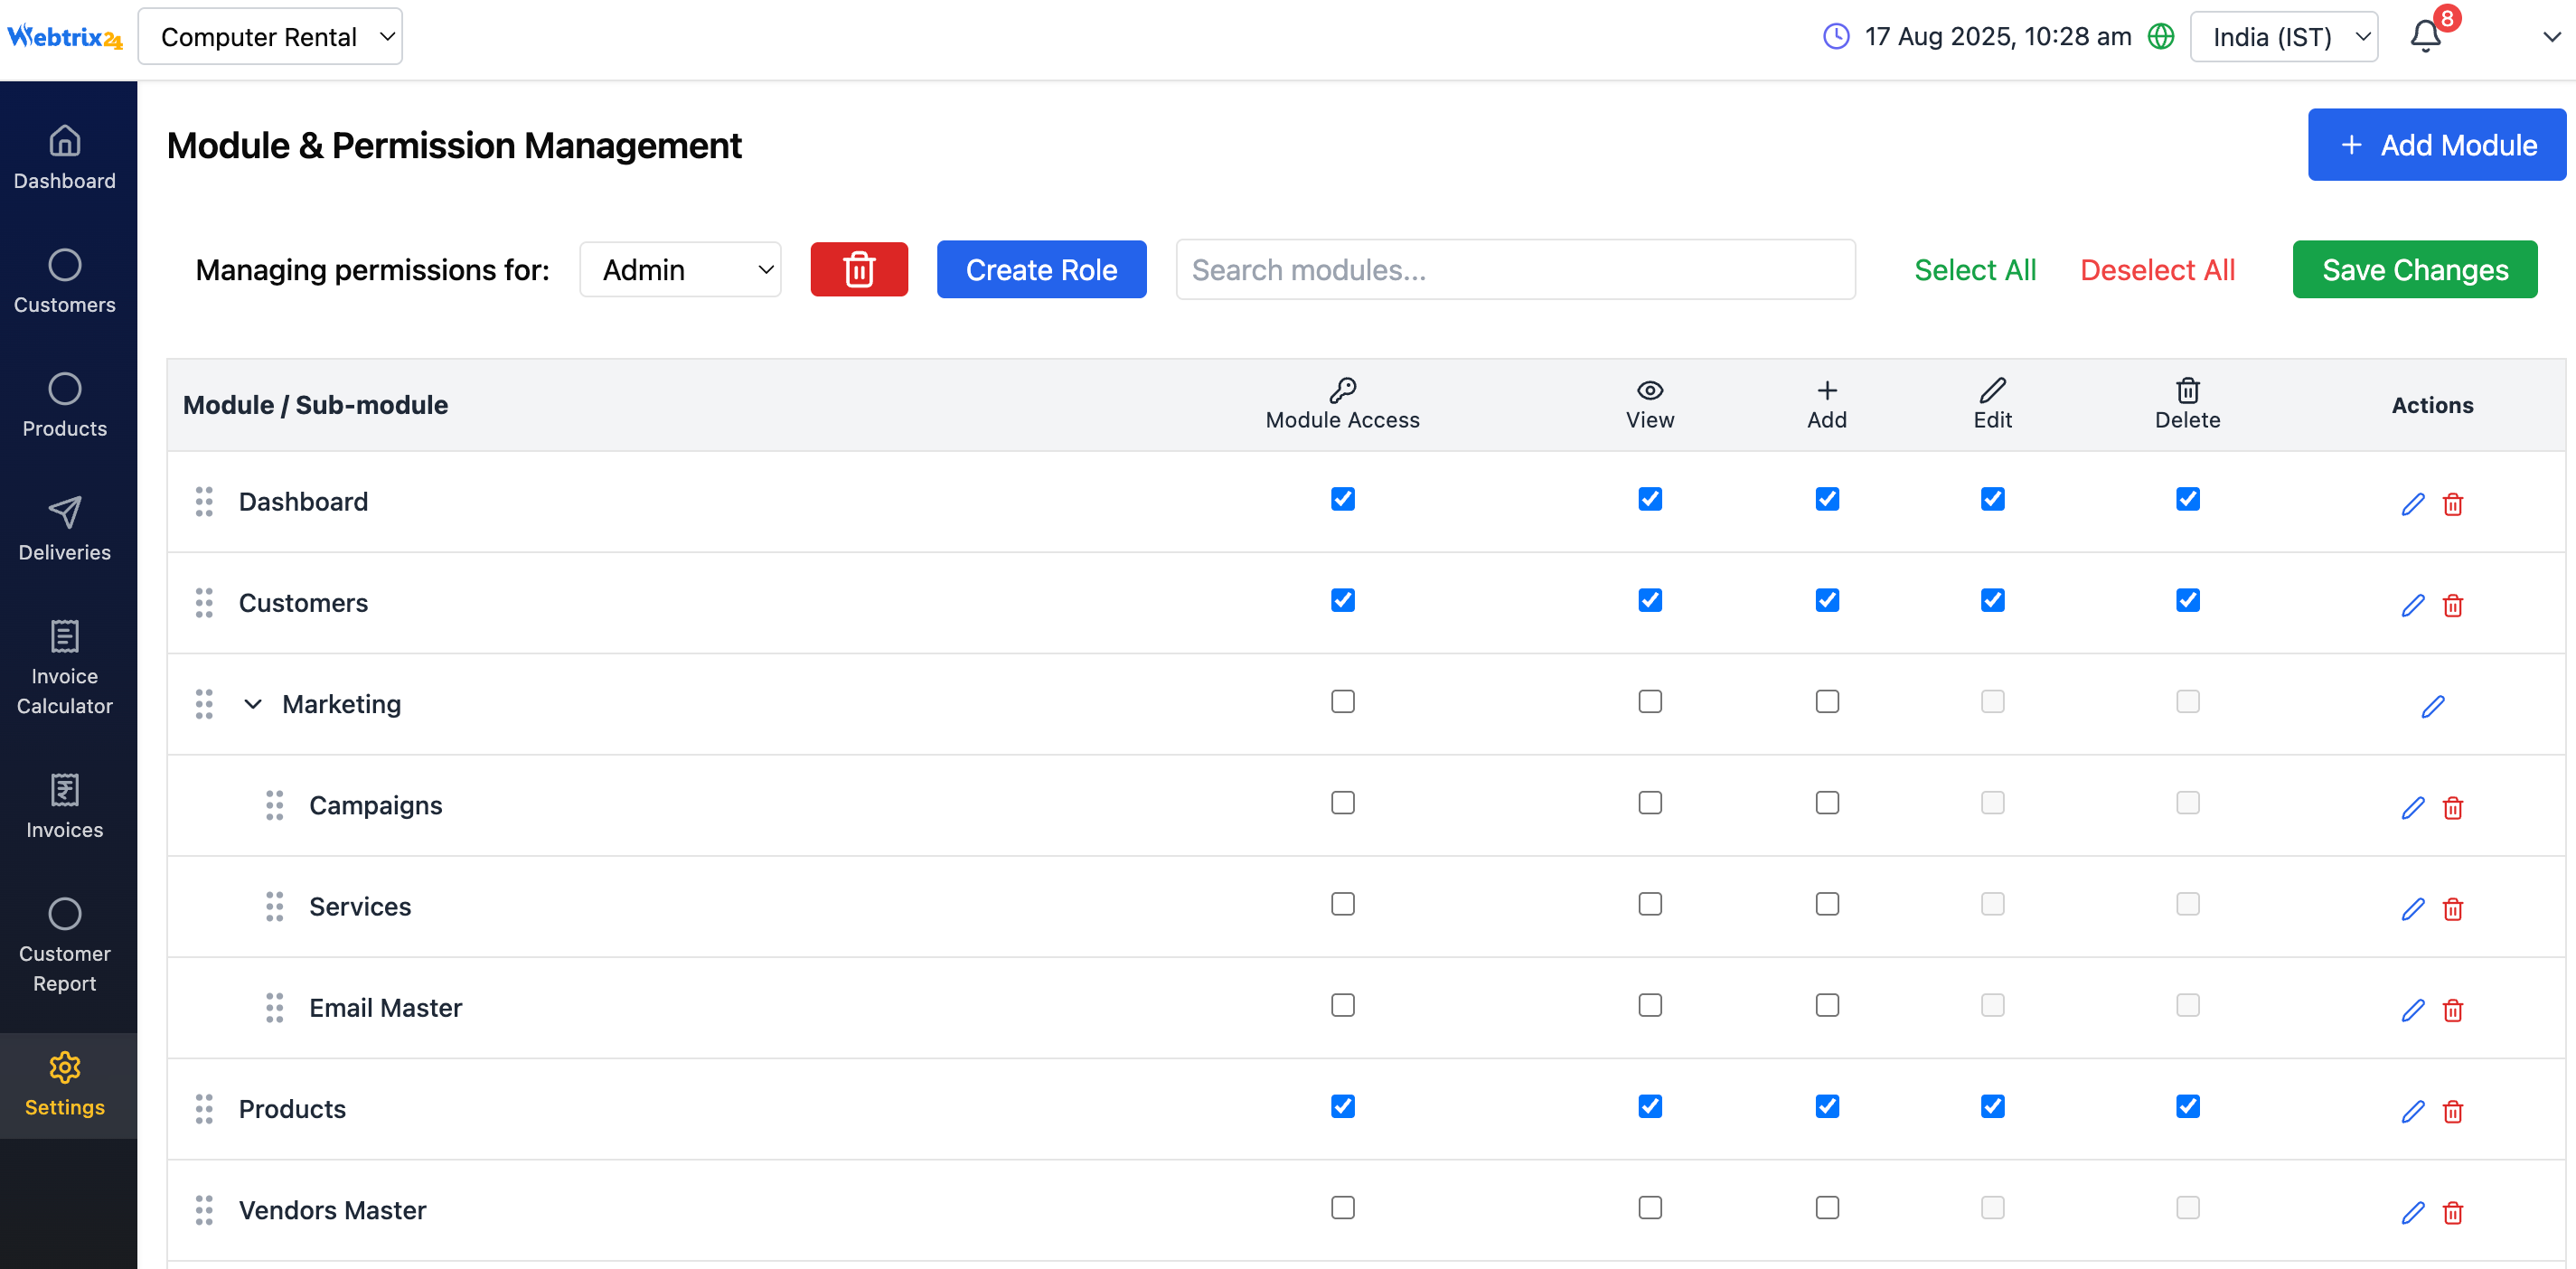Click the Save Changes button
2576x1269 pixels.
(2414, 269)
